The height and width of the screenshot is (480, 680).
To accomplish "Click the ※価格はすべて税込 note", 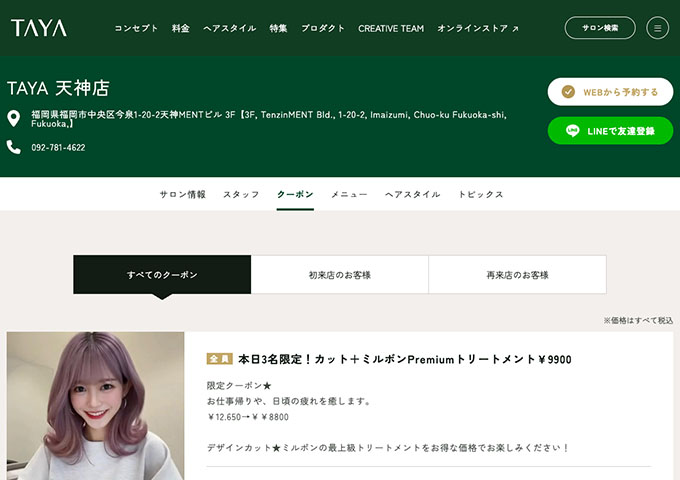I will tap(638, 320).
